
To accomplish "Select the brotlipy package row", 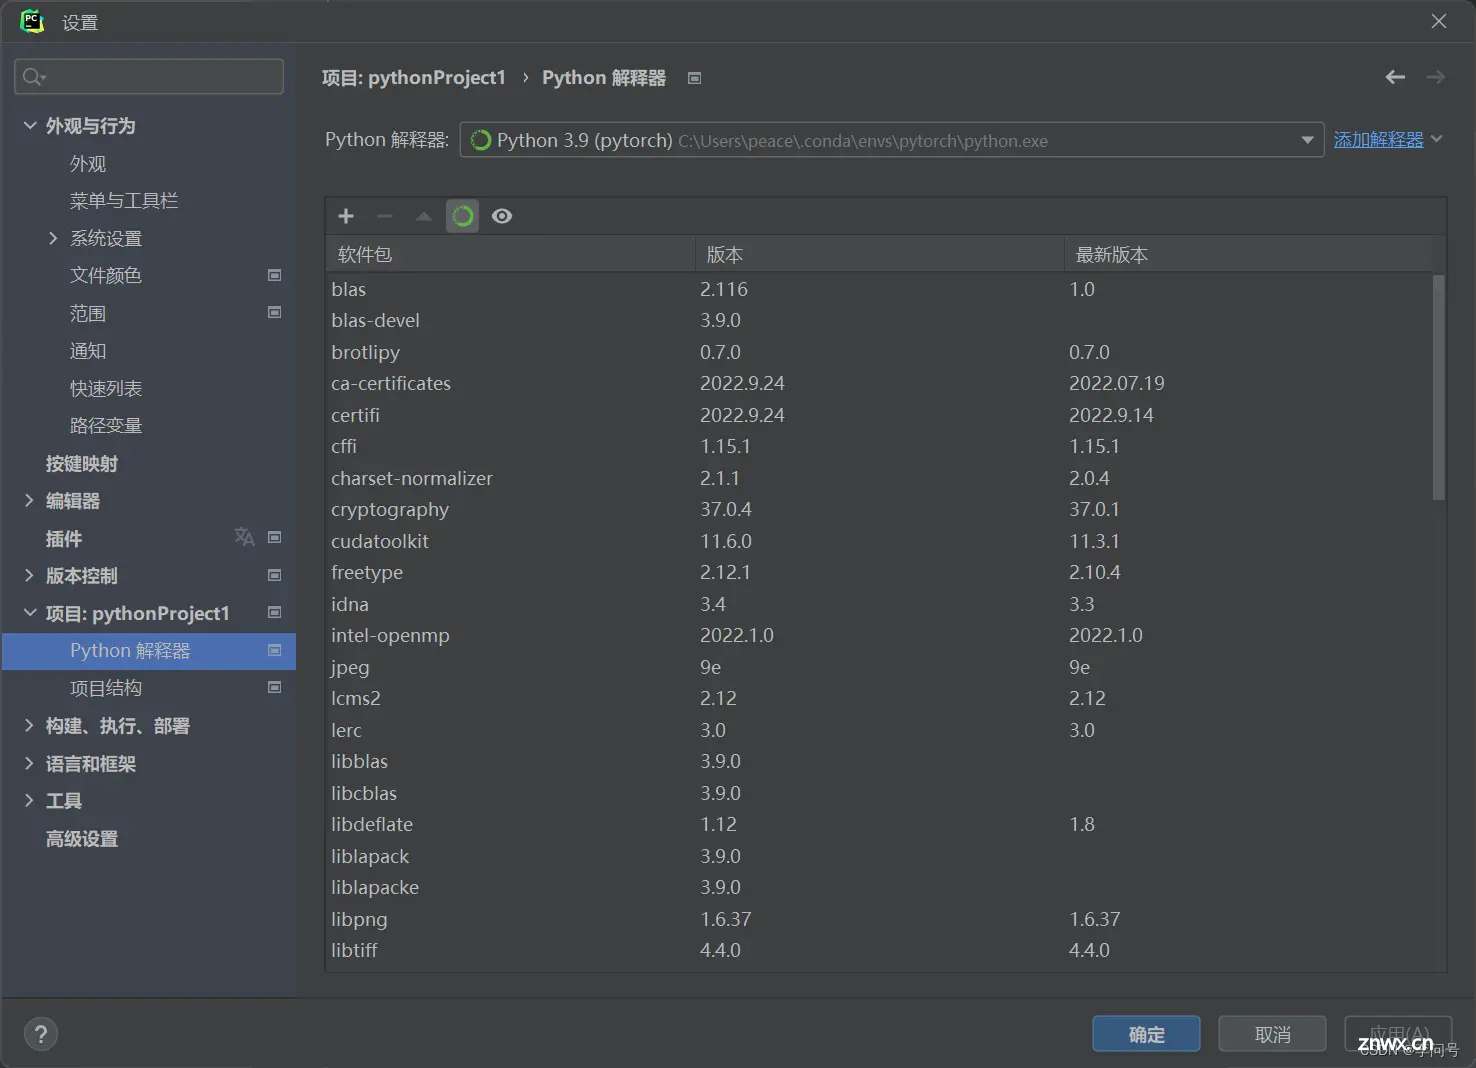I will (880, 352).
